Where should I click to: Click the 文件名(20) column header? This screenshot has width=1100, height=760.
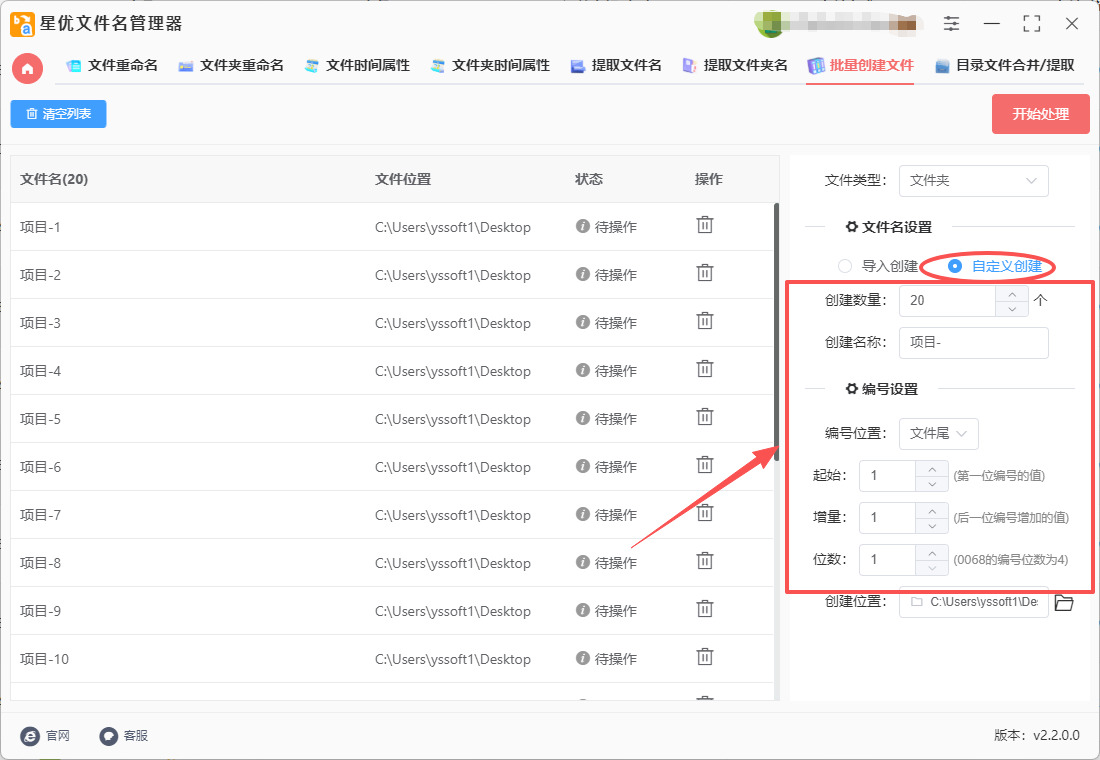[54, 179]
